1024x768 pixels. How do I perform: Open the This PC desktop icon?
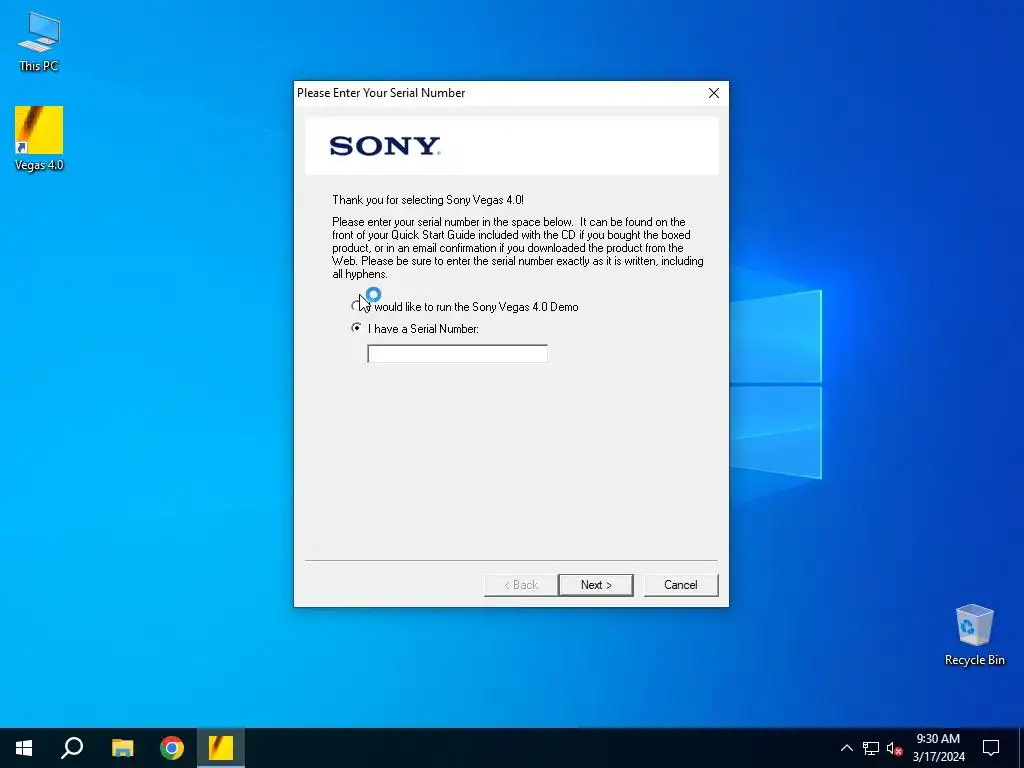(39, 41)
